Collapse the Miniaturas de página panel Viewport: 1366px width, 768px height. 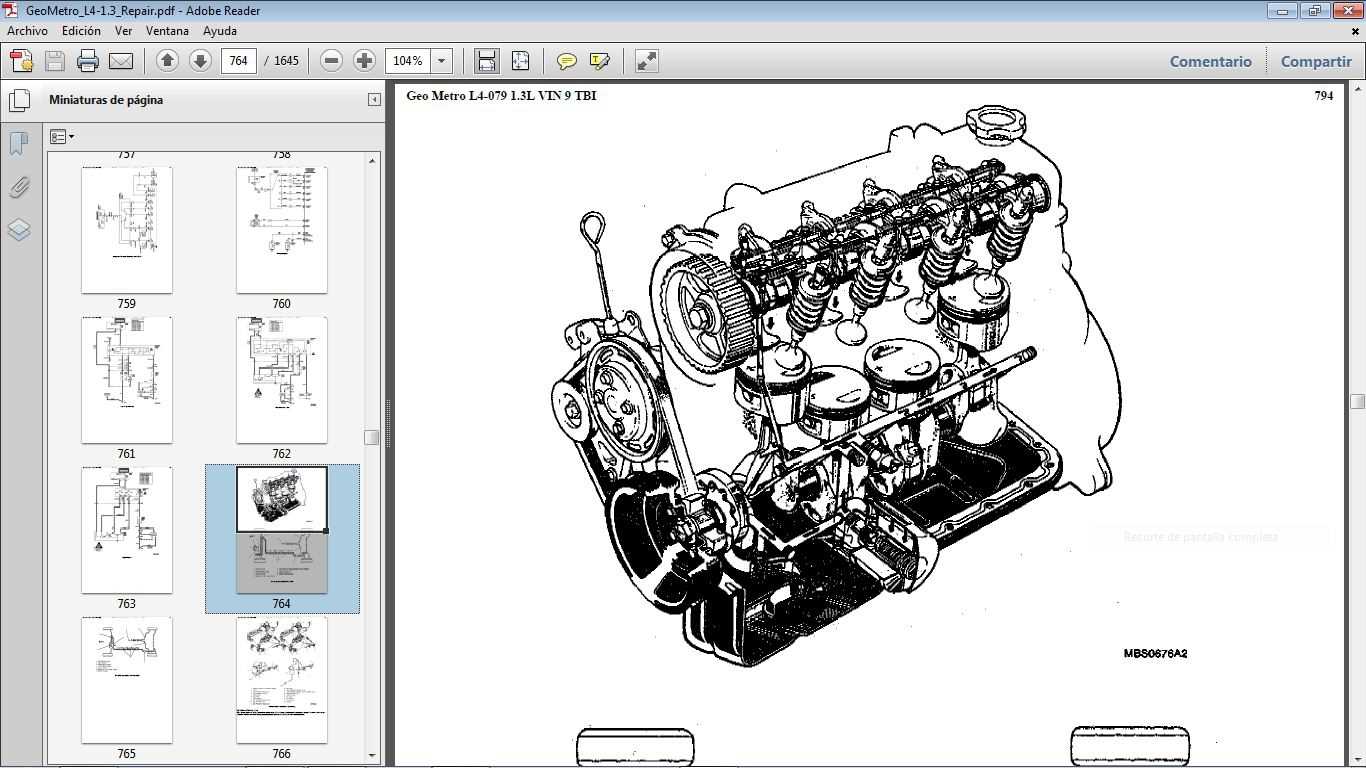click(374, 100)
